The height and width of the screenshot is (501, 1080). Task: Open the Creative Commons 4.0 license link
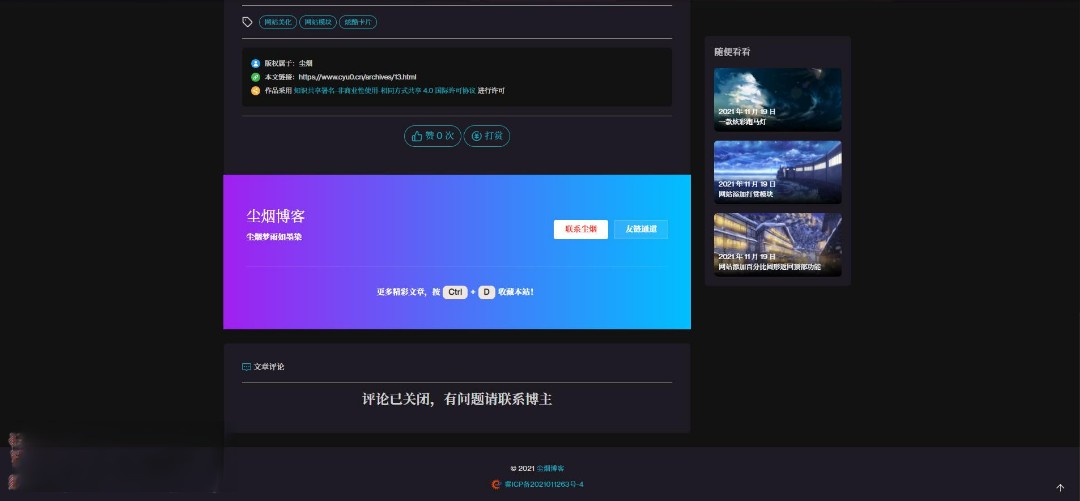(384, 90)
